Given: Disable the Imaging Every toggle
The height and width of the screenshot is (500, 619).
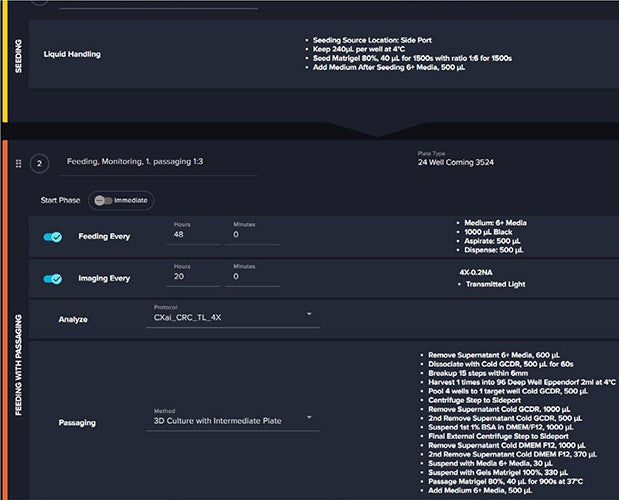Looking at the screenshot, I should coord(53,279).
